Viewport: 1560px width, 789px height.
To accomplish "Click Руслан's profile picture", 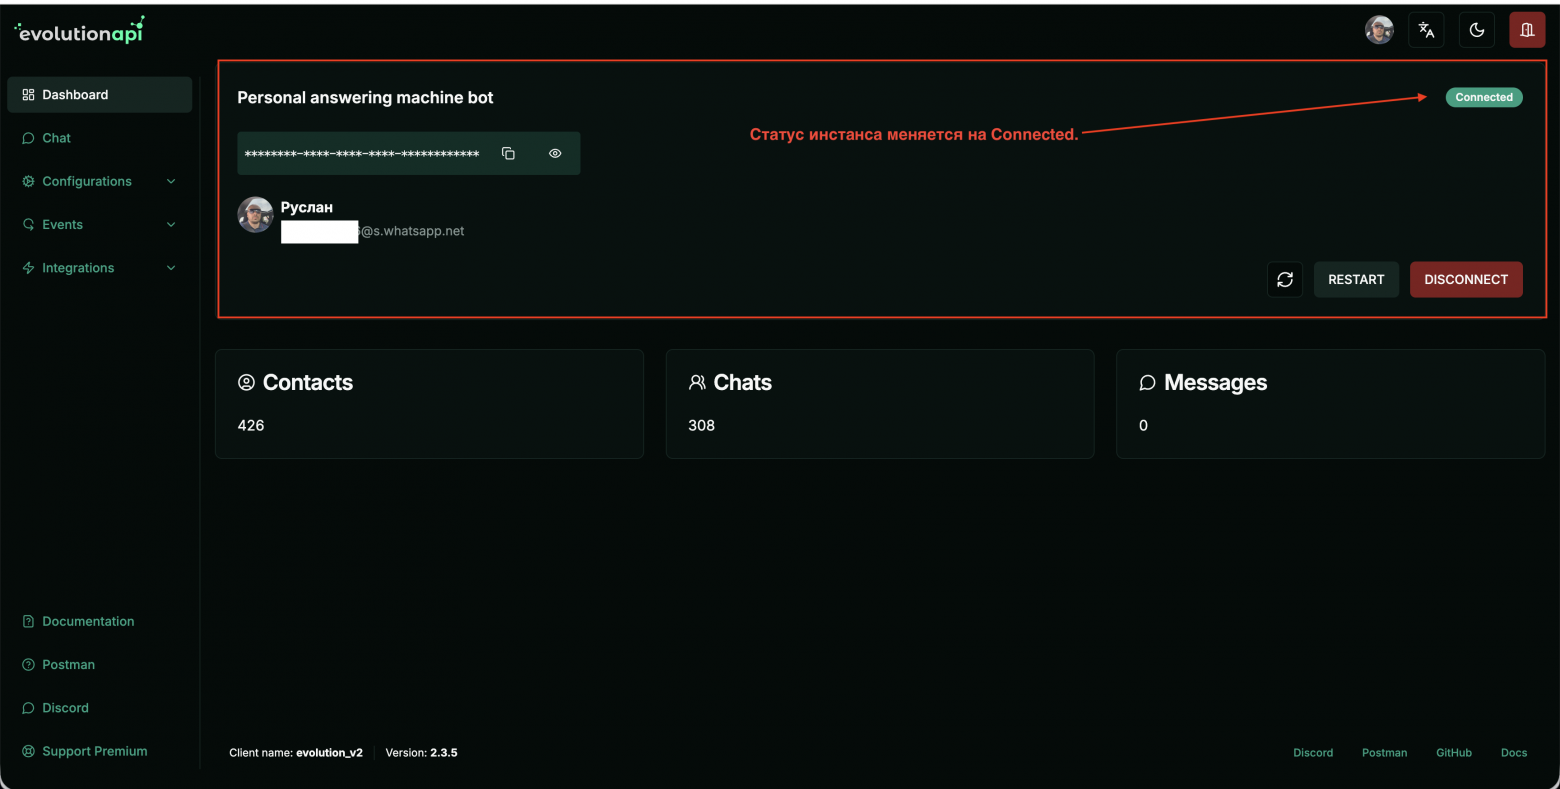I will pyautogui.click(x=255, y=215).
